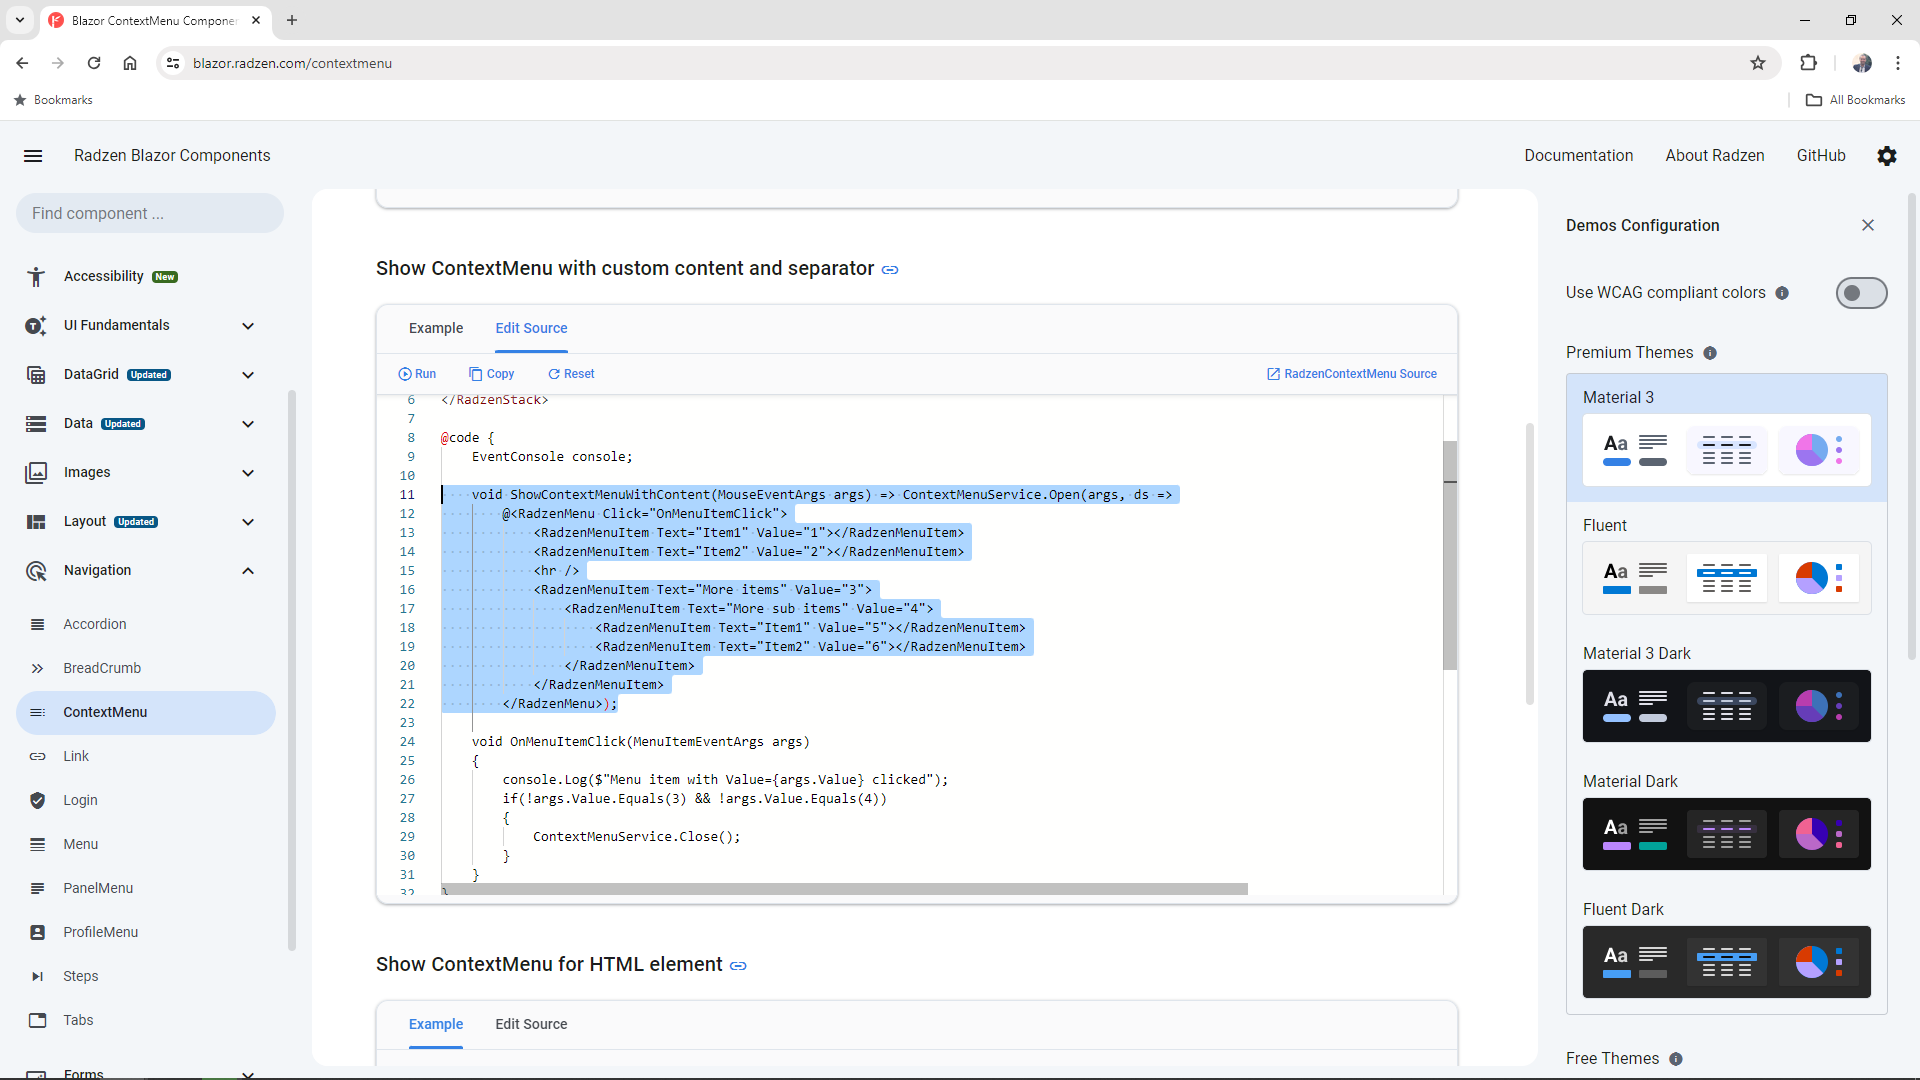
Task: Click the BreadCrumb chevrons icon
Action: coord(37,669)
